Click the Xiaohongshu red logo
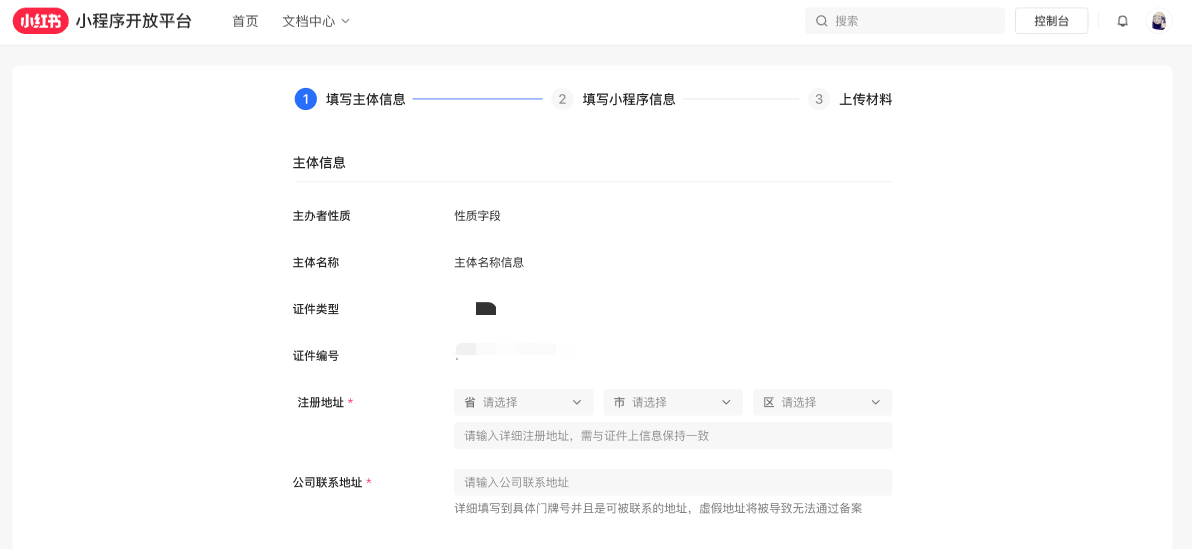 click(41, 21)
